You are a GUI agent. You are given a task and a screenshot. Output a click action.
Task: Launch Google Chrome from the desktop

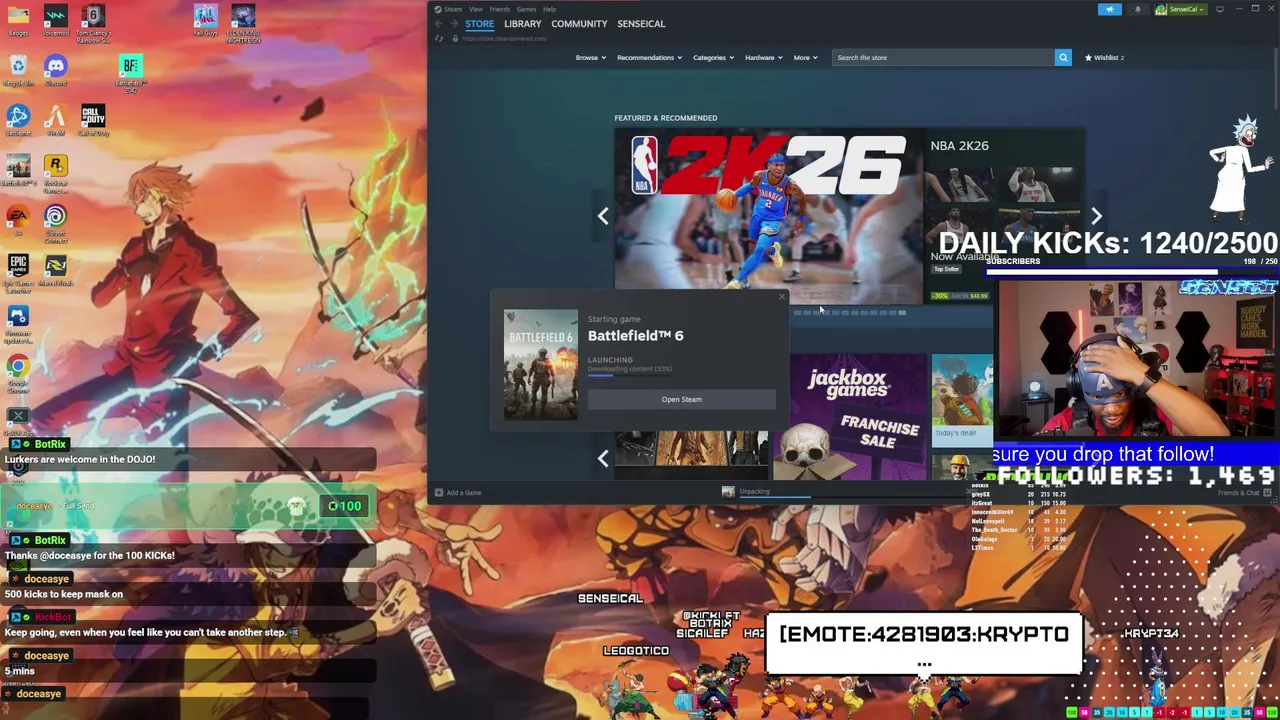click(x=18, y=373)
